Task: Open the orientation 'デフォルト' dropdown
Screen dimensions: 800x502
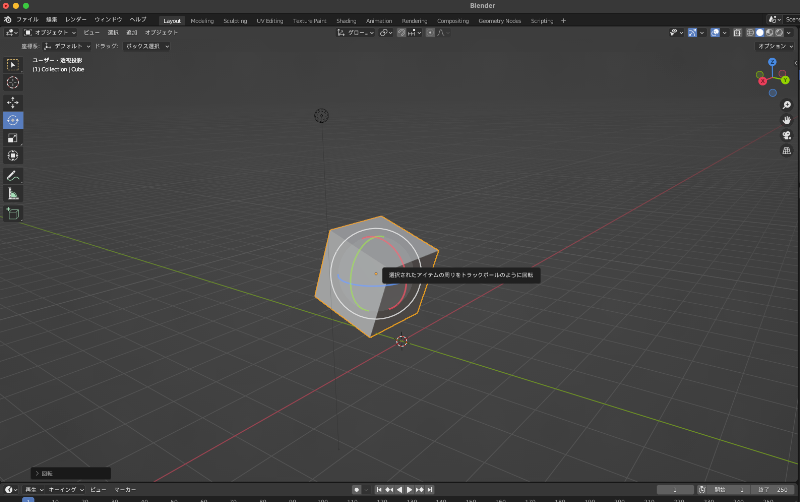Action: 67,46
